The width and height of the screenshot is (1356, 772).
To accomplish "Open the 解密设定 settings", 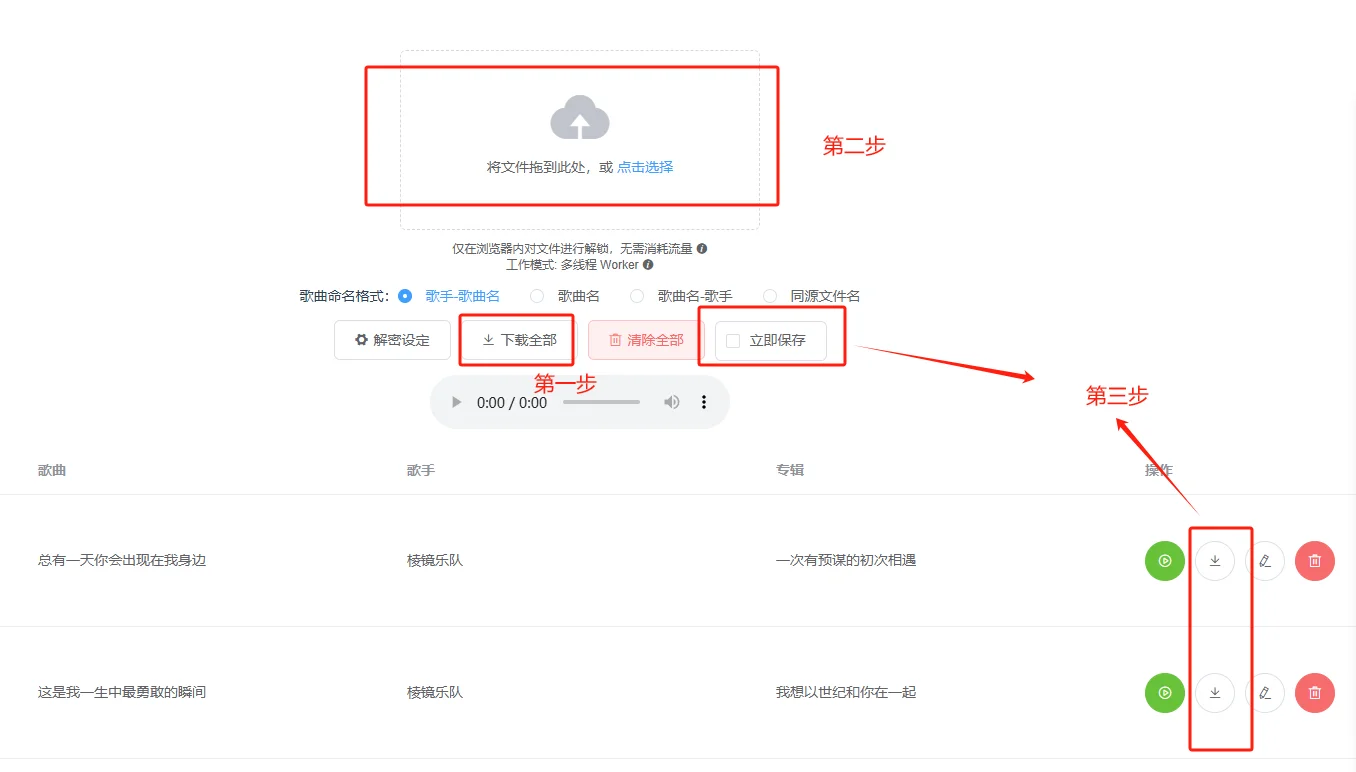I will (x=392, y=340).
